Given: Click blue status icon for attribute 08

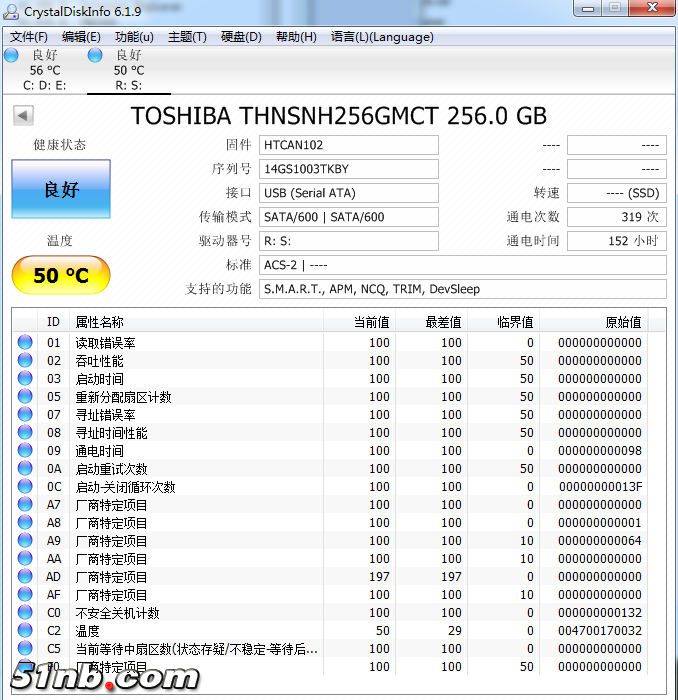Looking at the screenshot, I should tap(25, 432).
